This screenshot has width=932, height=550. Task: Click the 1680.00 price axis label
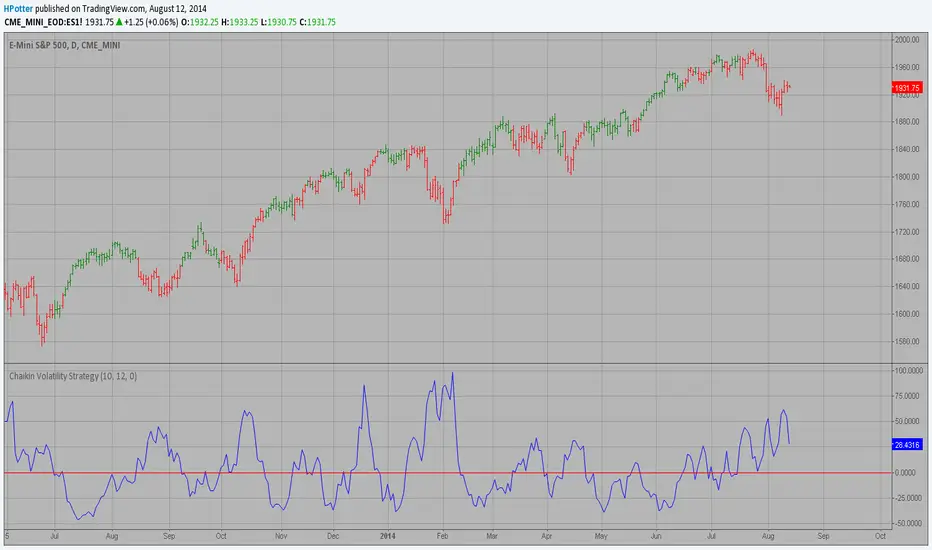tap(908, 259)
